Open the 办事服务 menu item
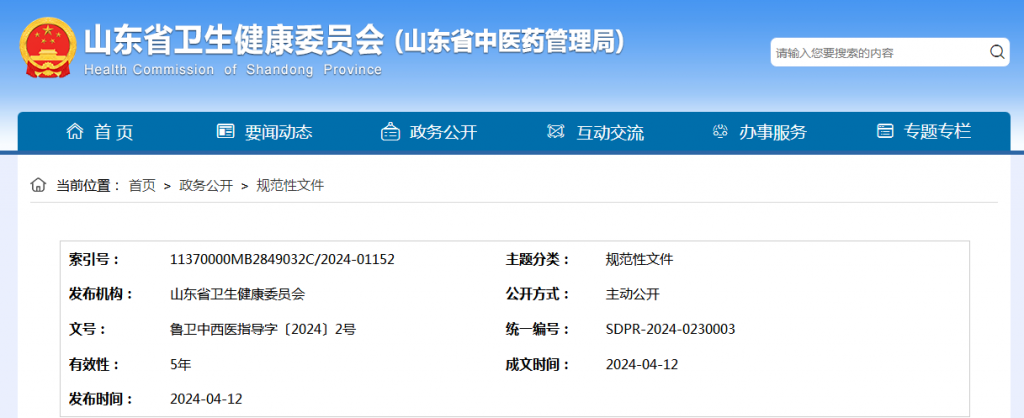This screenshot has width=1024, height=418. (x=773, y=133)
